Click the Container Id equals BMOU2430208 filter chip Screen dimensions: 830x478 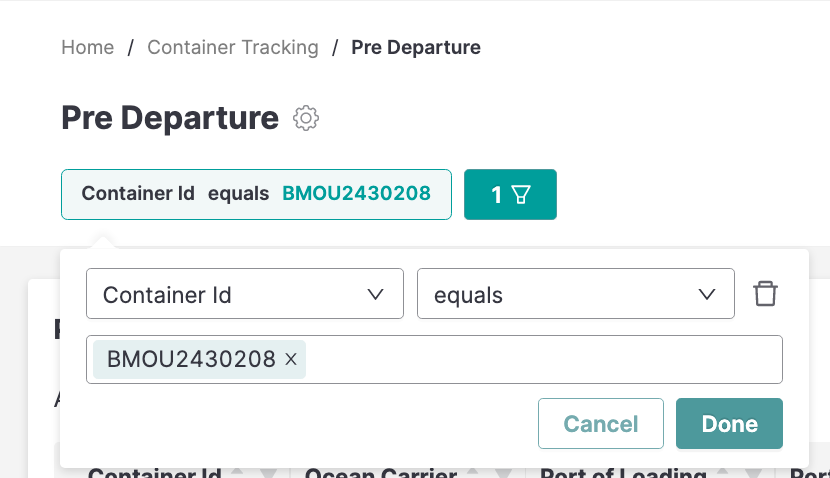256,194
